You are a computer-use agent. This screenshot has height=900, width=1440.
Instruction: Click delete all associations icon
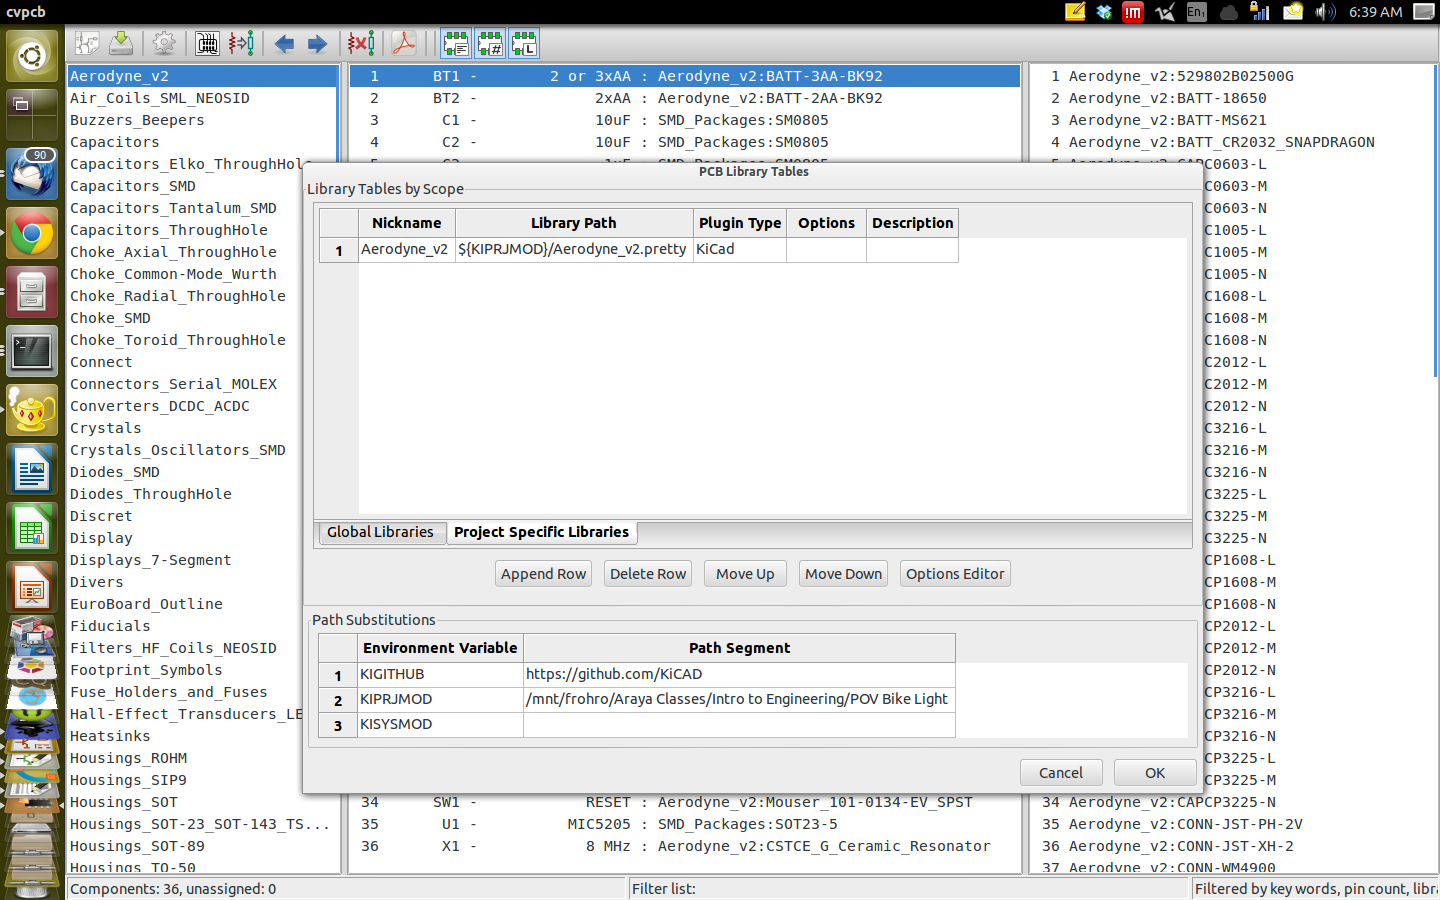click(x=361, y=44)
